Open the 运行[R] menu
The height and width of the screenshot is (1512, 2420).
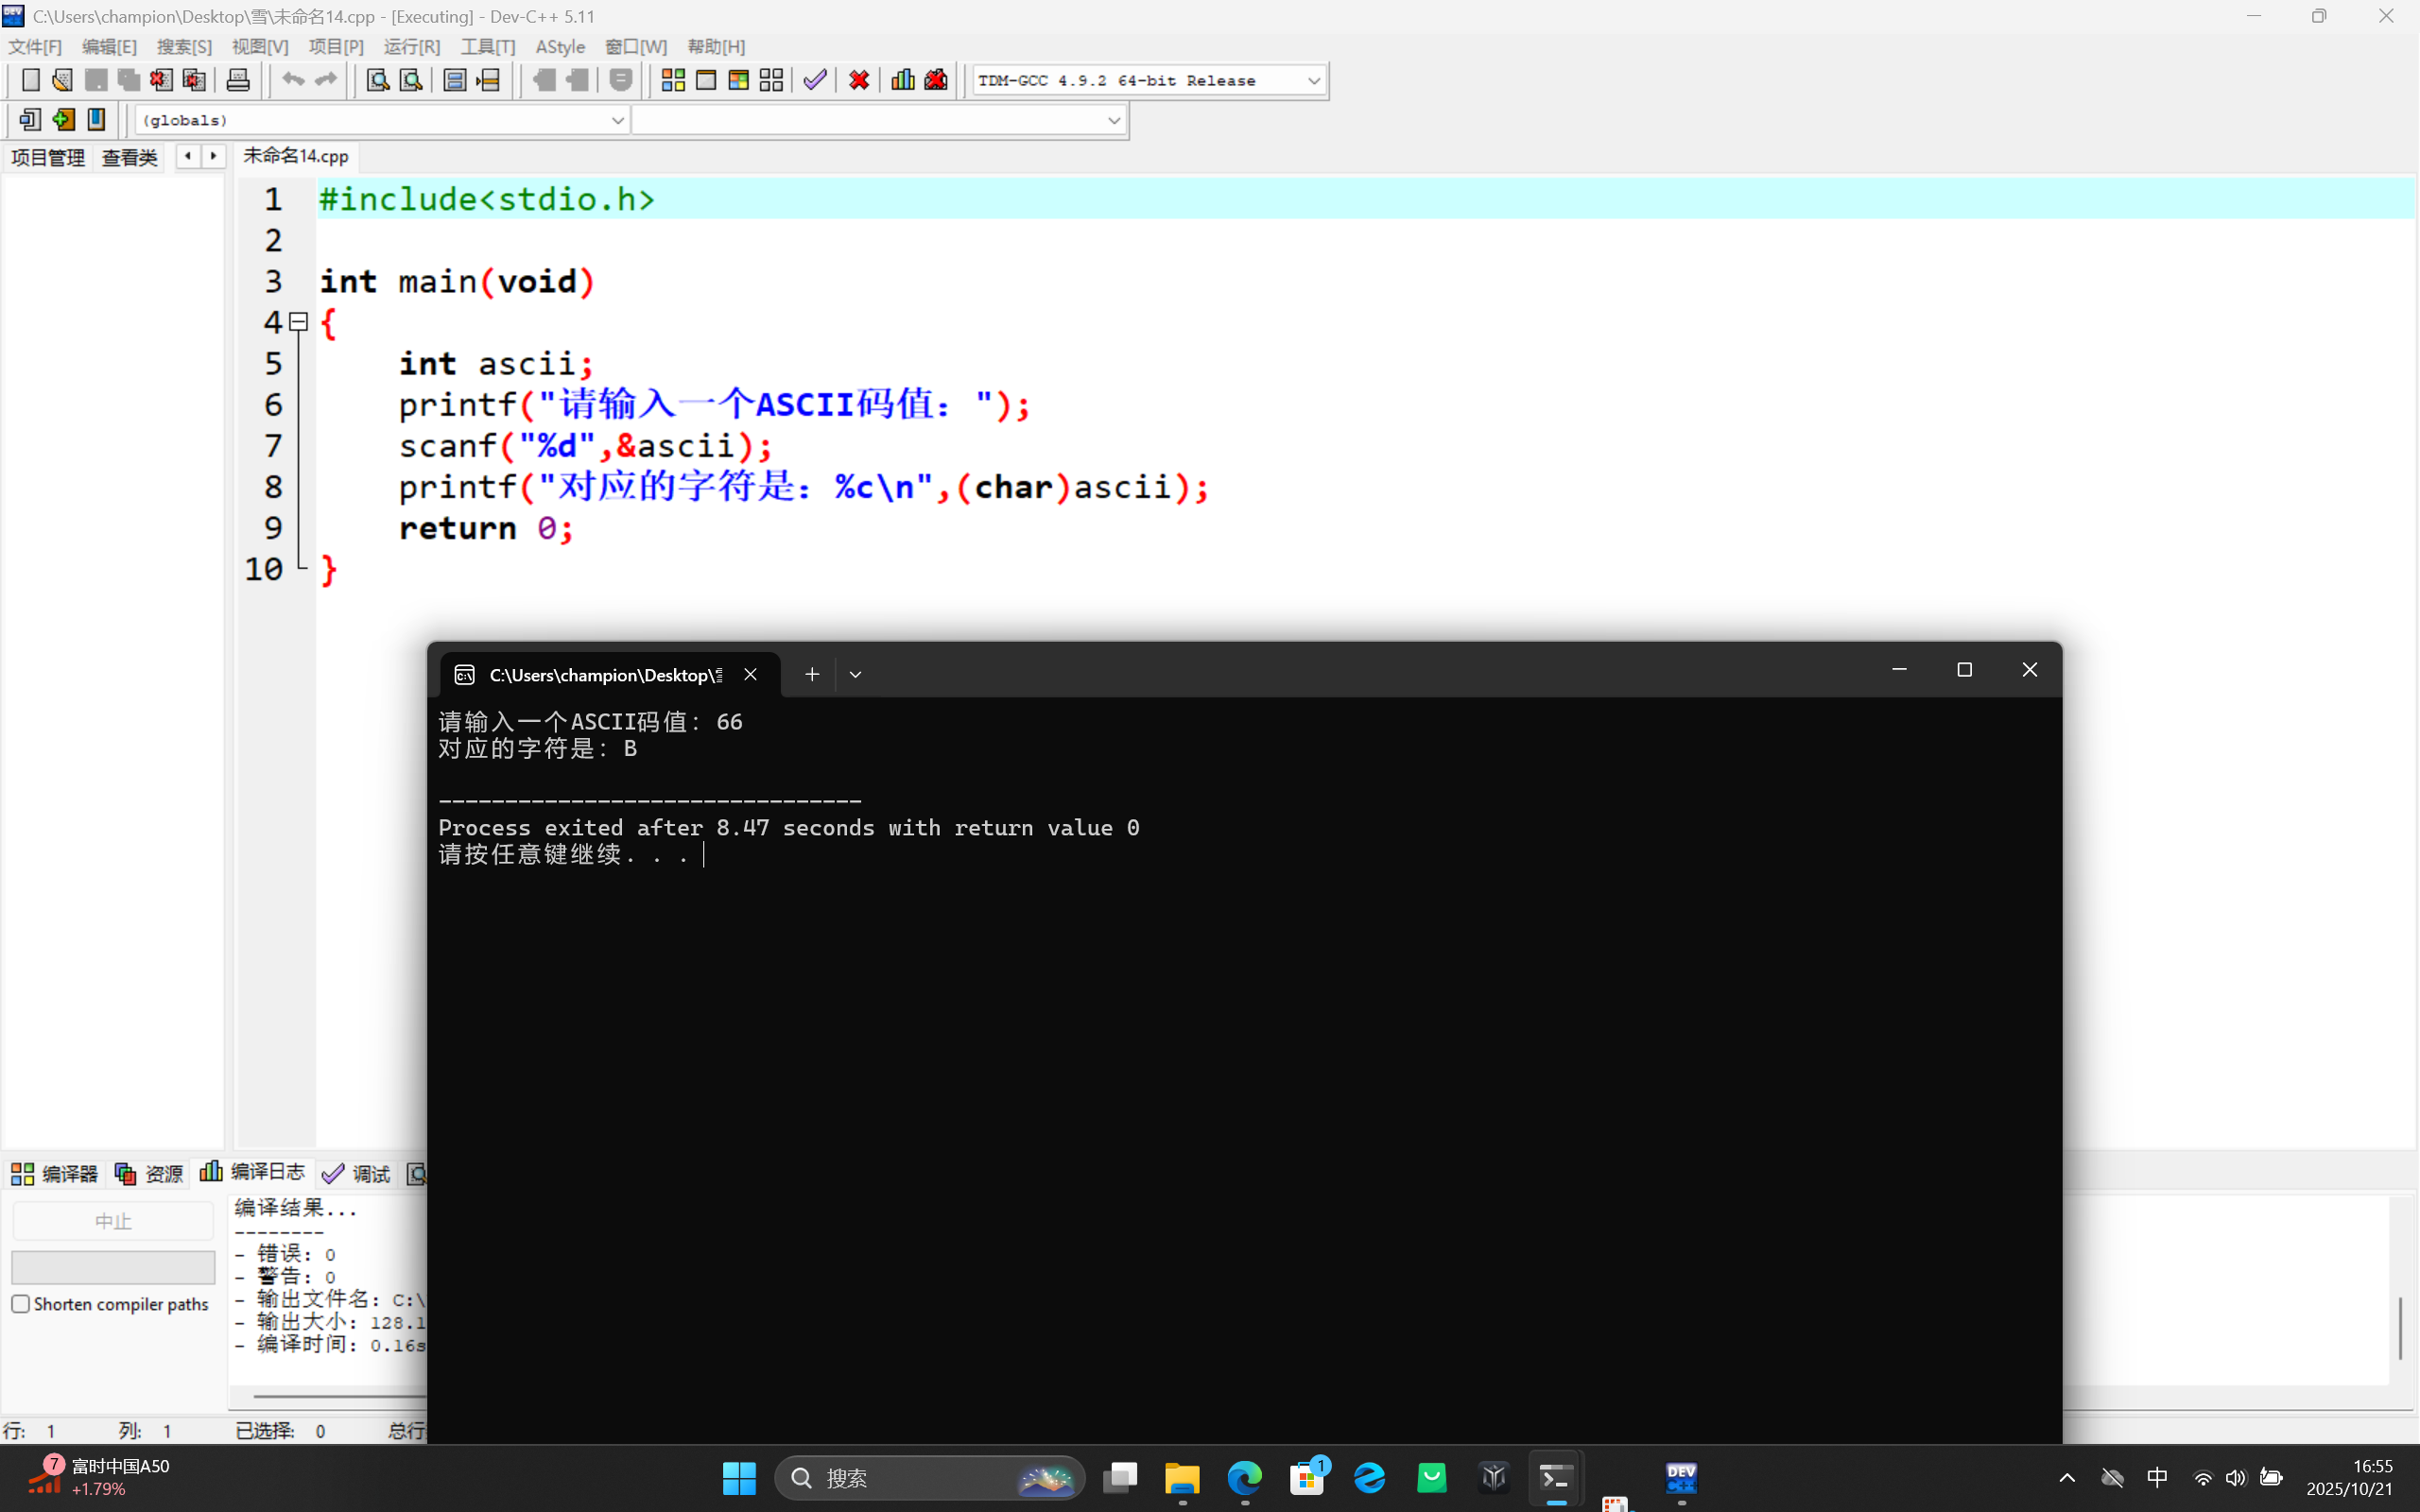411,47
